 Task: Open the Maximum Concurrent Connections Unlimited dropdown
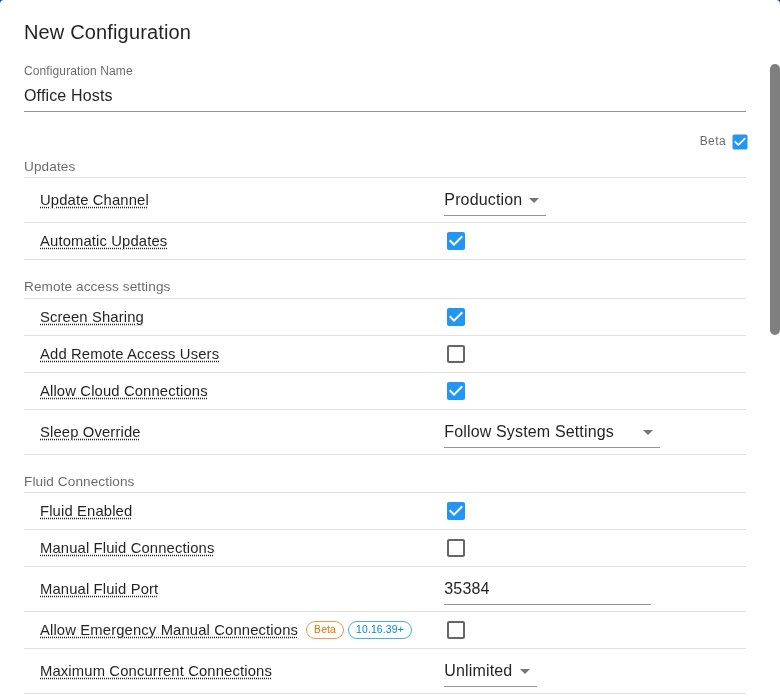click(x=490, y=671)
